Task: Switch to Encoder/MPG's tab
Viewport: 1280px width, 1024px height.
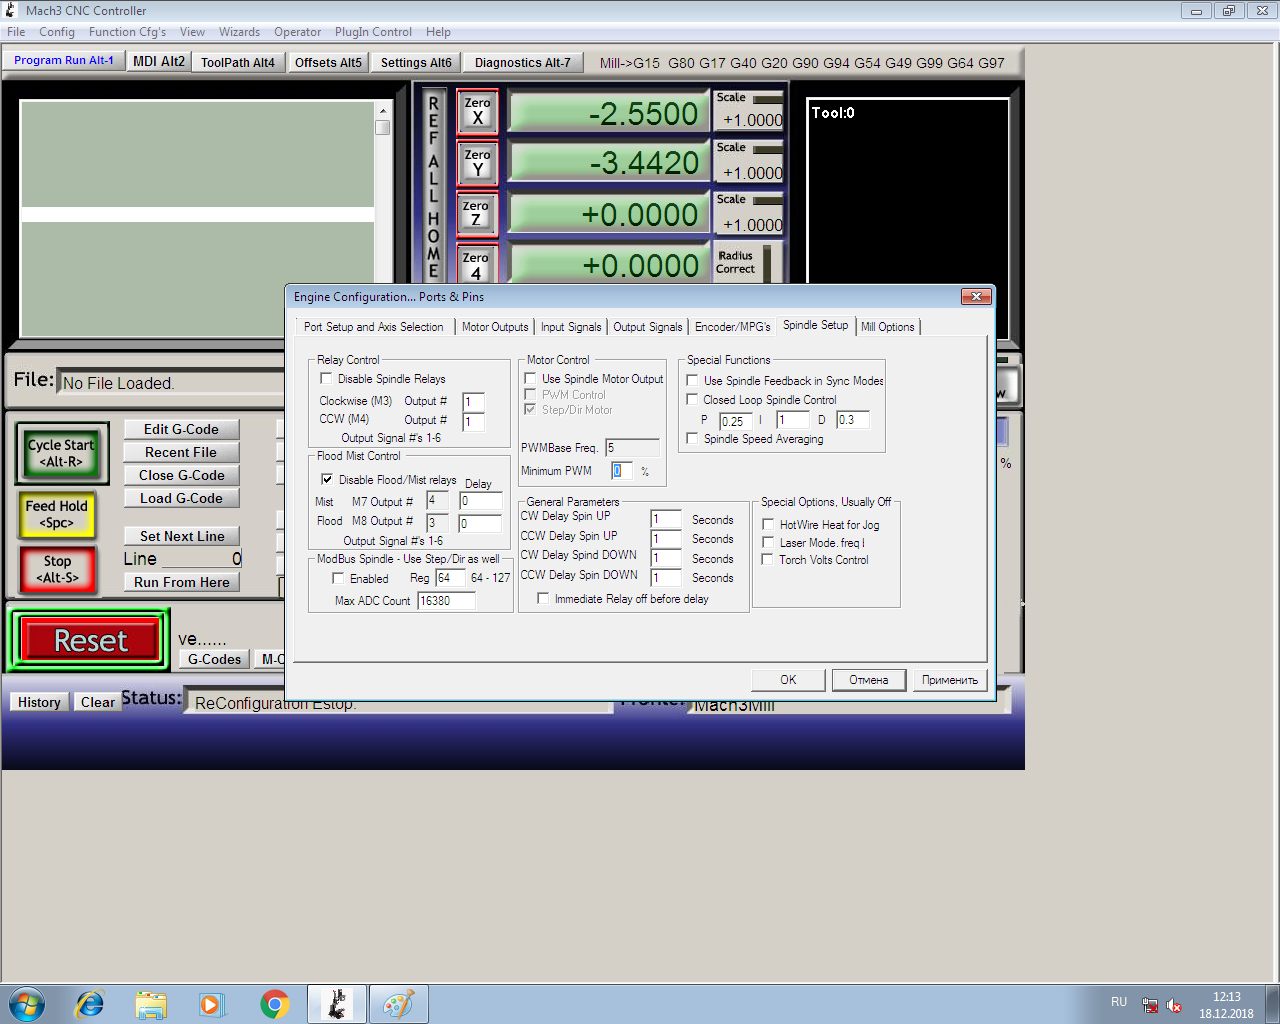Action: click(x=733, y=327)
